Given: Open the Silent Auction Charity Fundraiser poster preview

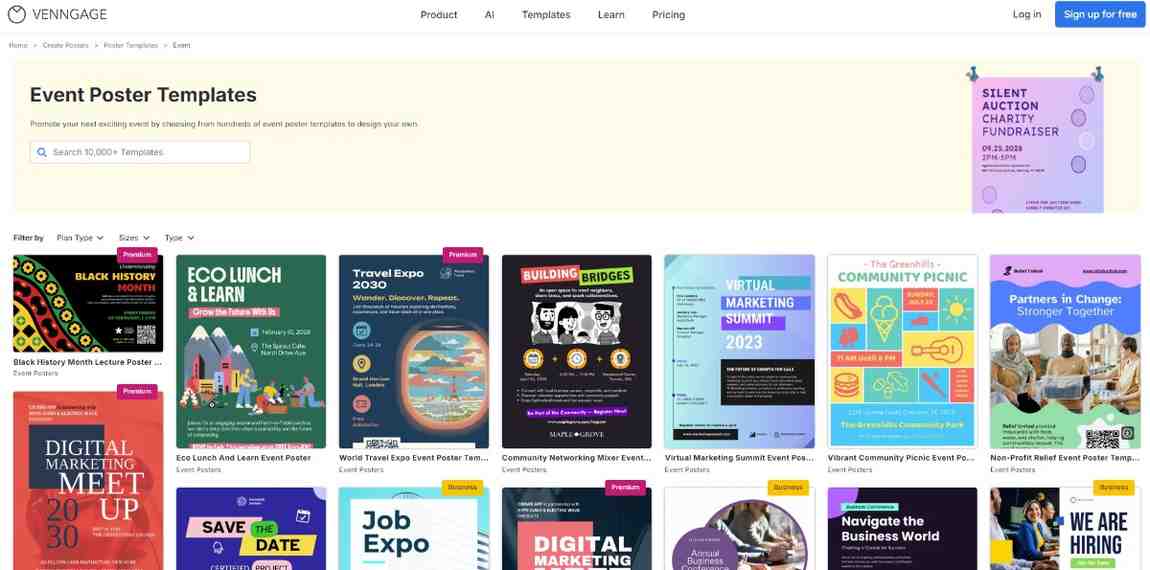Looking at the screenshot, I should point(1037,145).
